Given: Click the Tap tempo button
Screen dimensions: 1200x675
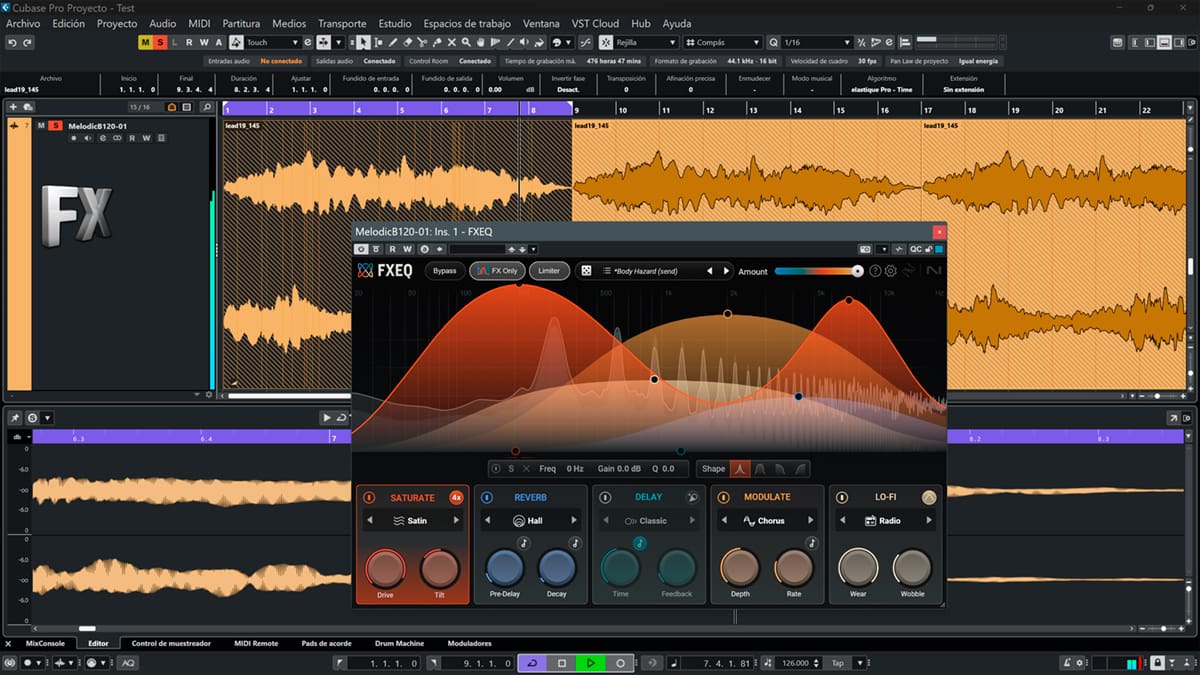Looking at the screenshot, I should click(x=838, y=663).
